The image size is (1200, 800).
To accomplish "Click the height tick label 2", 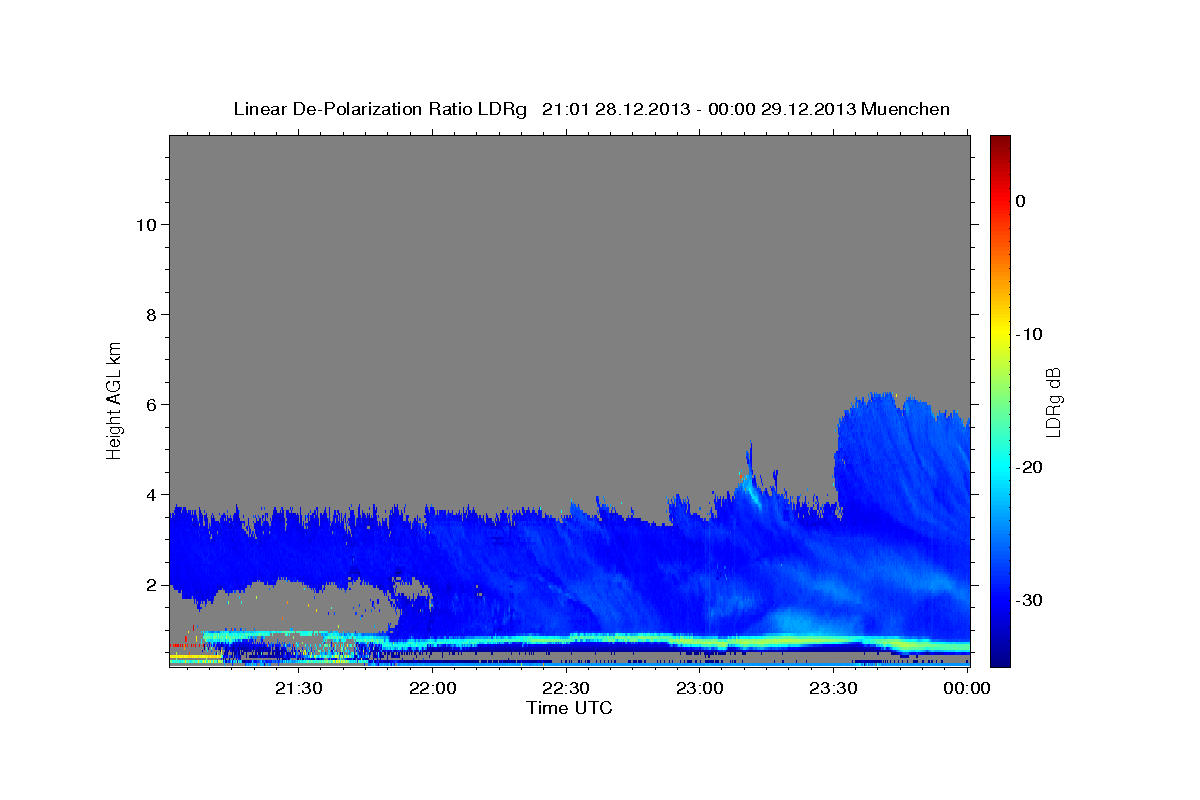I will (150, 584).
